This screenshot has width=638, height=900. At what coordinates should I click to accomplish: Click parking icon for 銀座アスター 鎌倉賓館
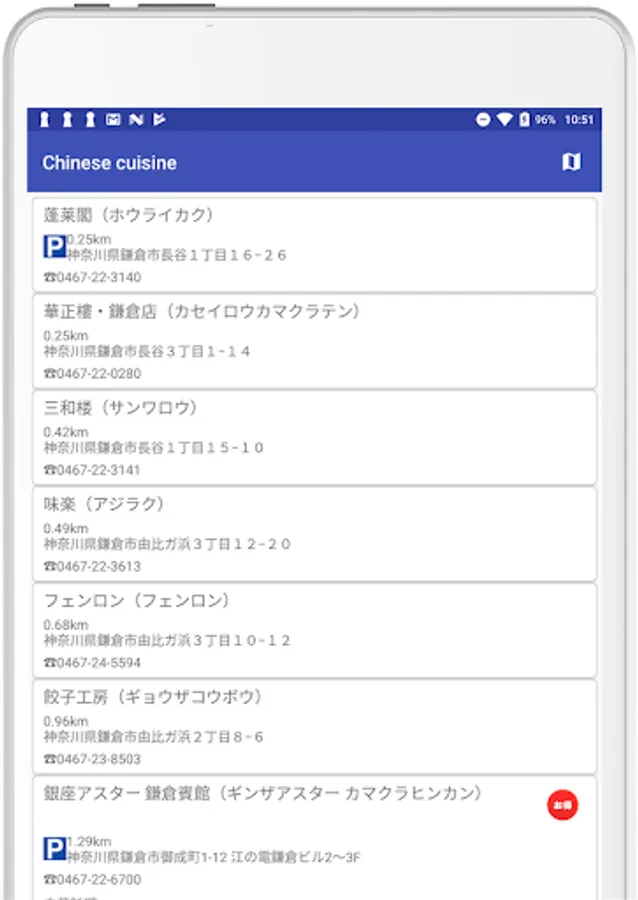(54, 849)
